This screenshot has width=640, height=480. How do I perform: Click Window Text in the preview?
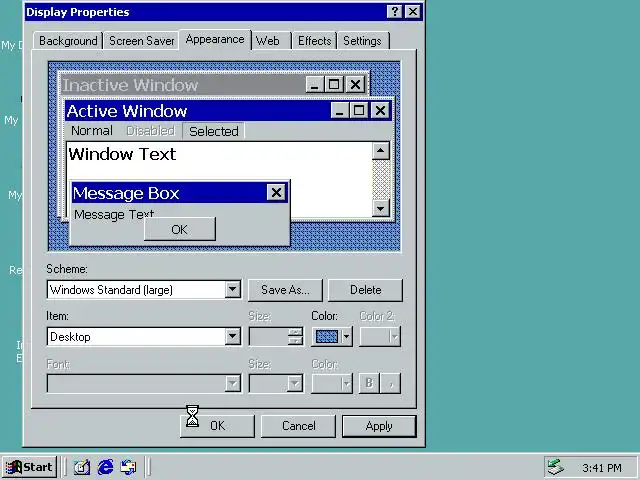[122, 154]
